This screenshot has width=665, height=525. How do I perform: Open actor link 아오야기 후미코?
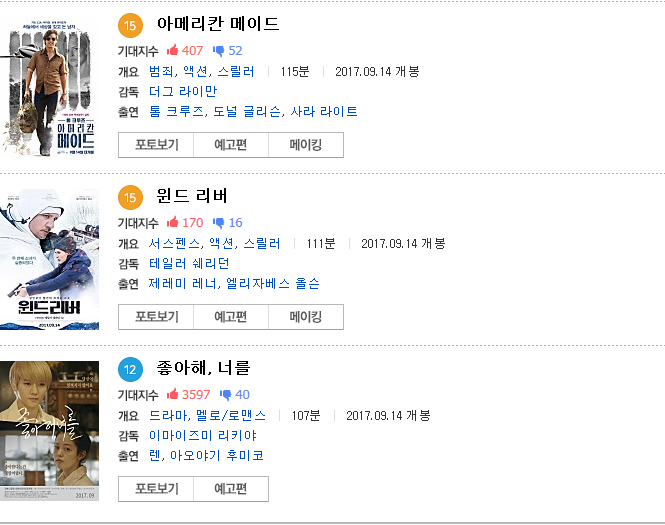pos(217,455)
